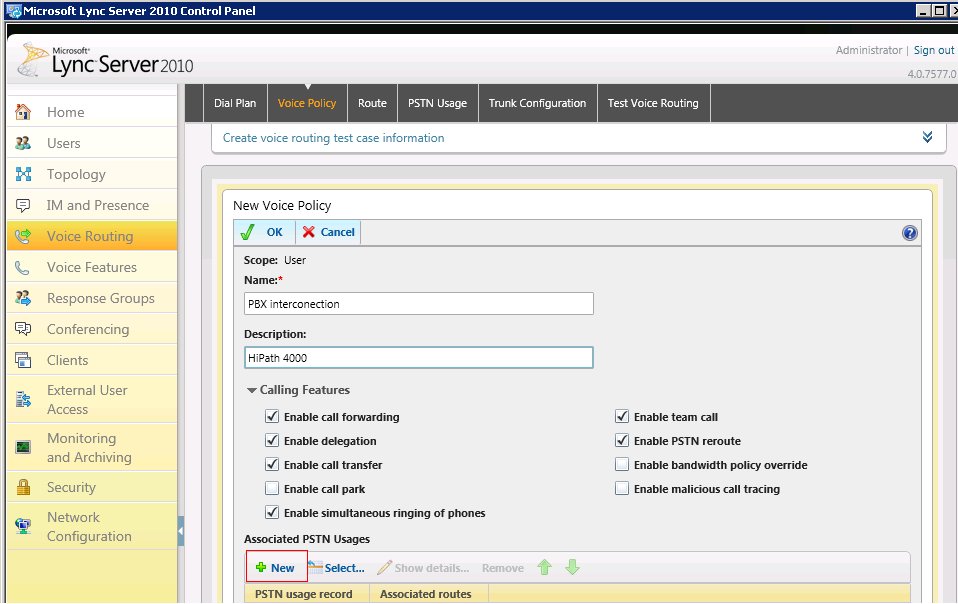Collapse the Calling Features section
This screenshot has height=604, width=958.
(251, 390)
